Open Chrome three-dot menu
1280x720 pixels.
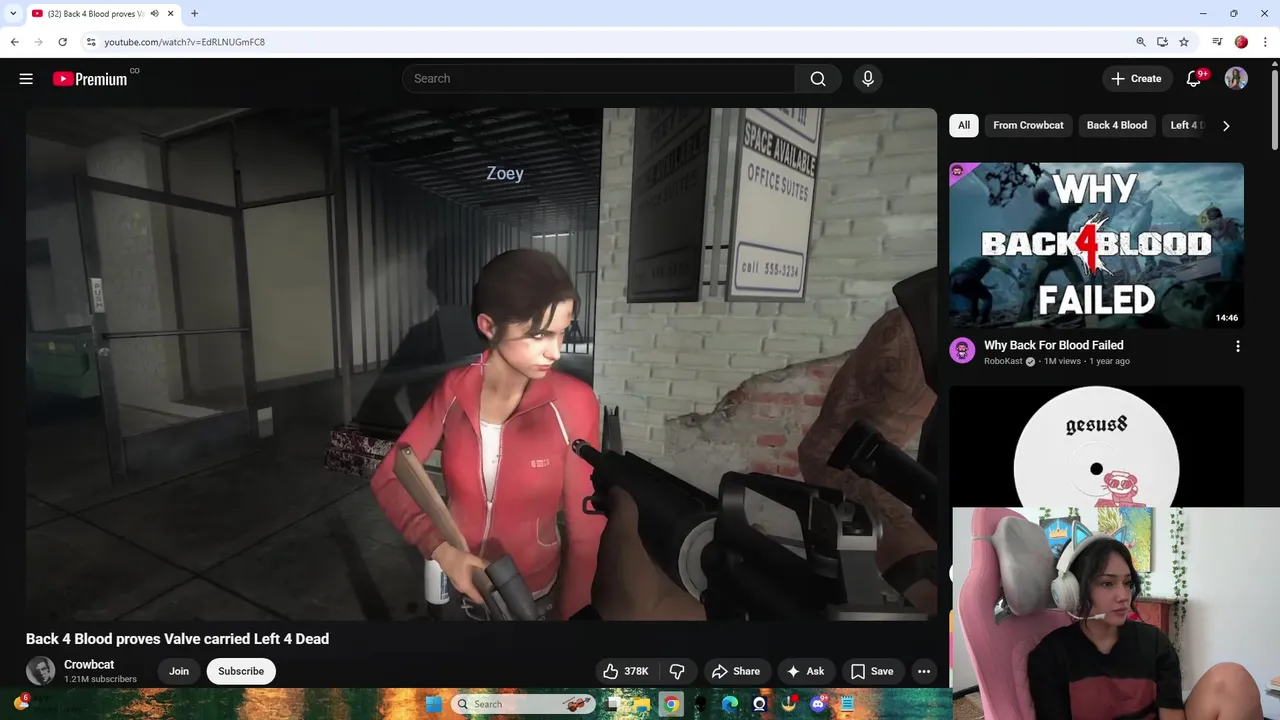tap(1265, 42)
